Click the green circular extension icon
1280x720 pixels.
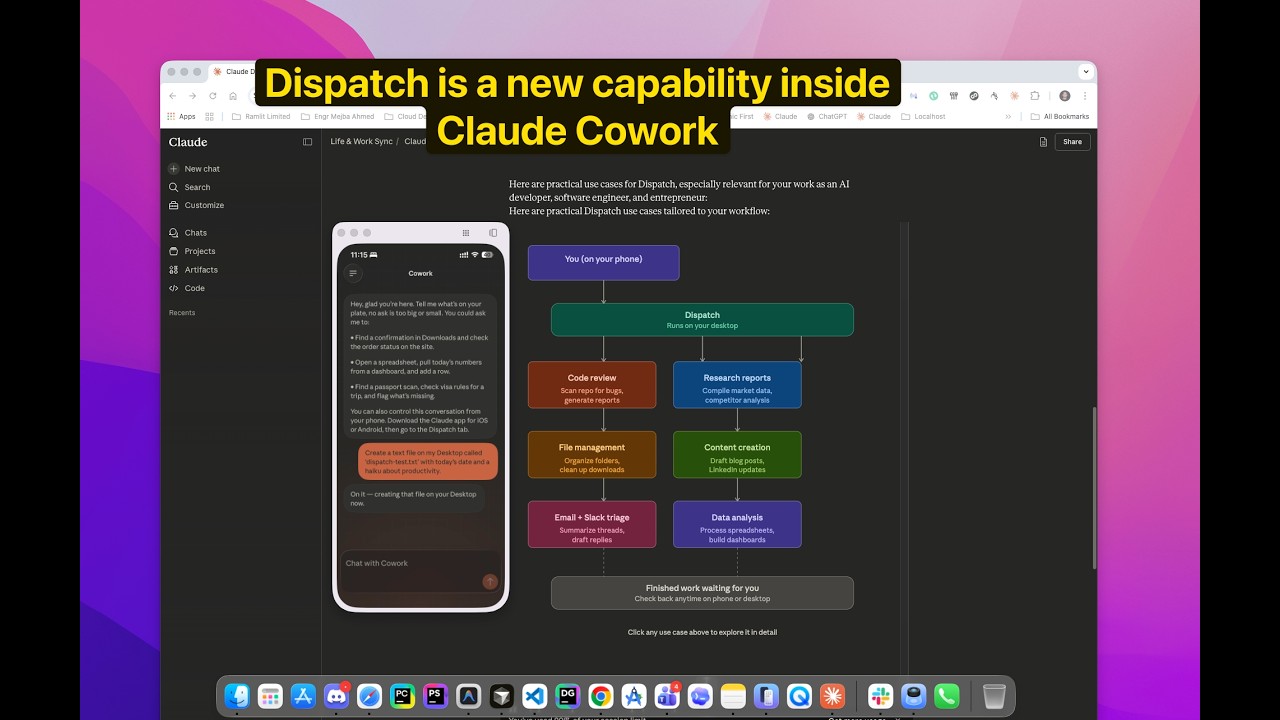tap(933, 96)
